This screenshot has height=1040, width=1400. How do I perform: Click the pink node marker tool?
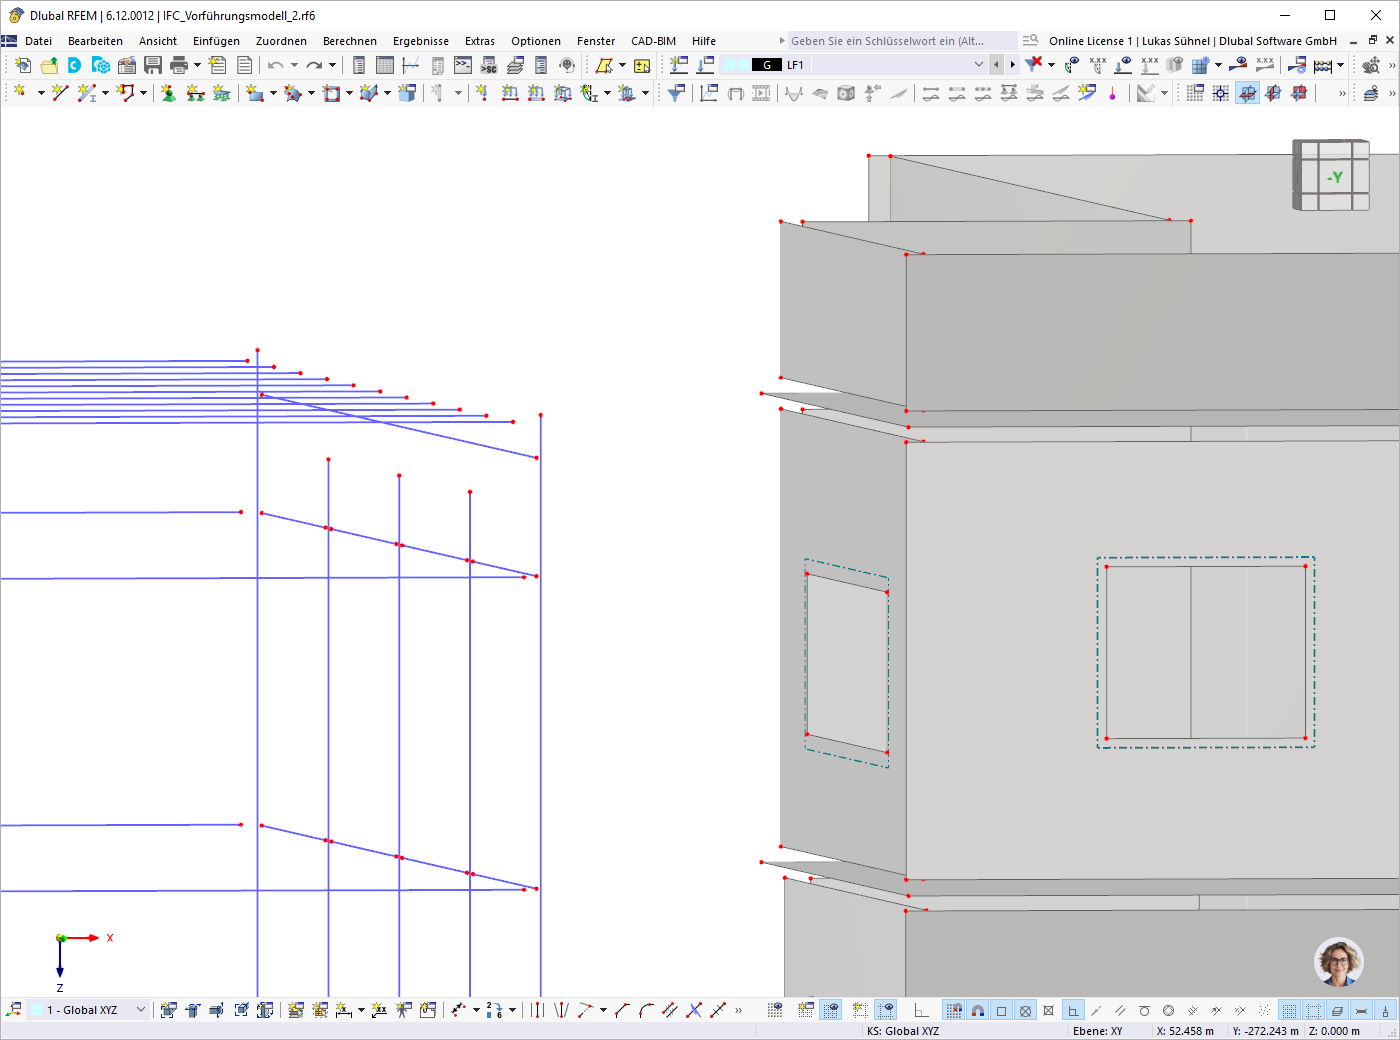point(1112,93)
